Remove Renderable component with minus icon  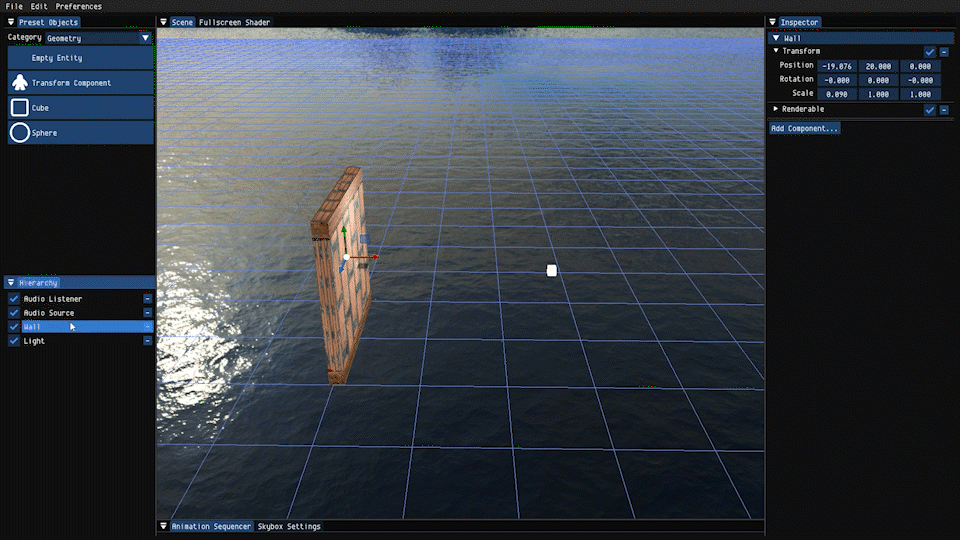944,110
